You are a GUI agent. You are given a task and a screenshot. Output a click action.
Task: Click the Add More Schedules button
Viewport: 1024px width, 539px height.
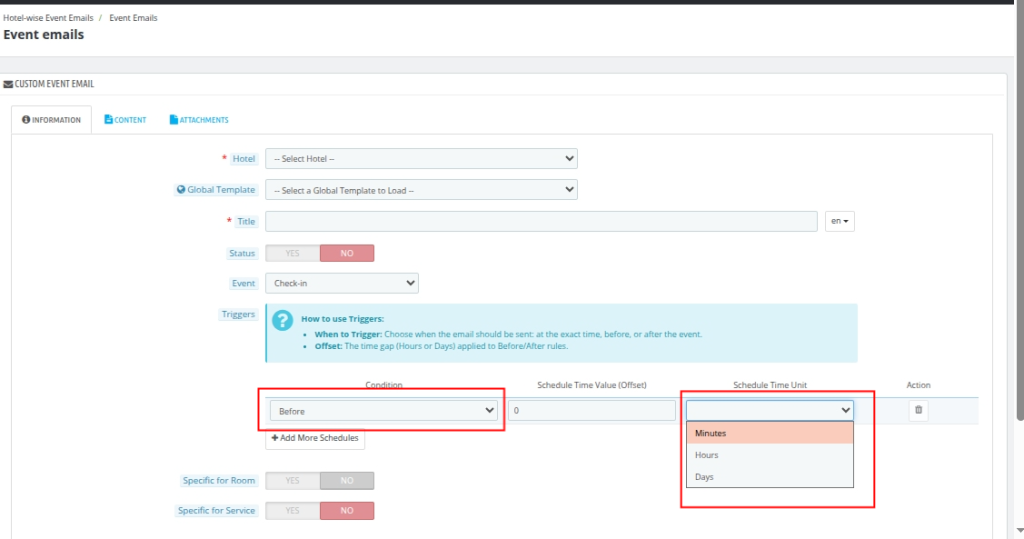315,438
